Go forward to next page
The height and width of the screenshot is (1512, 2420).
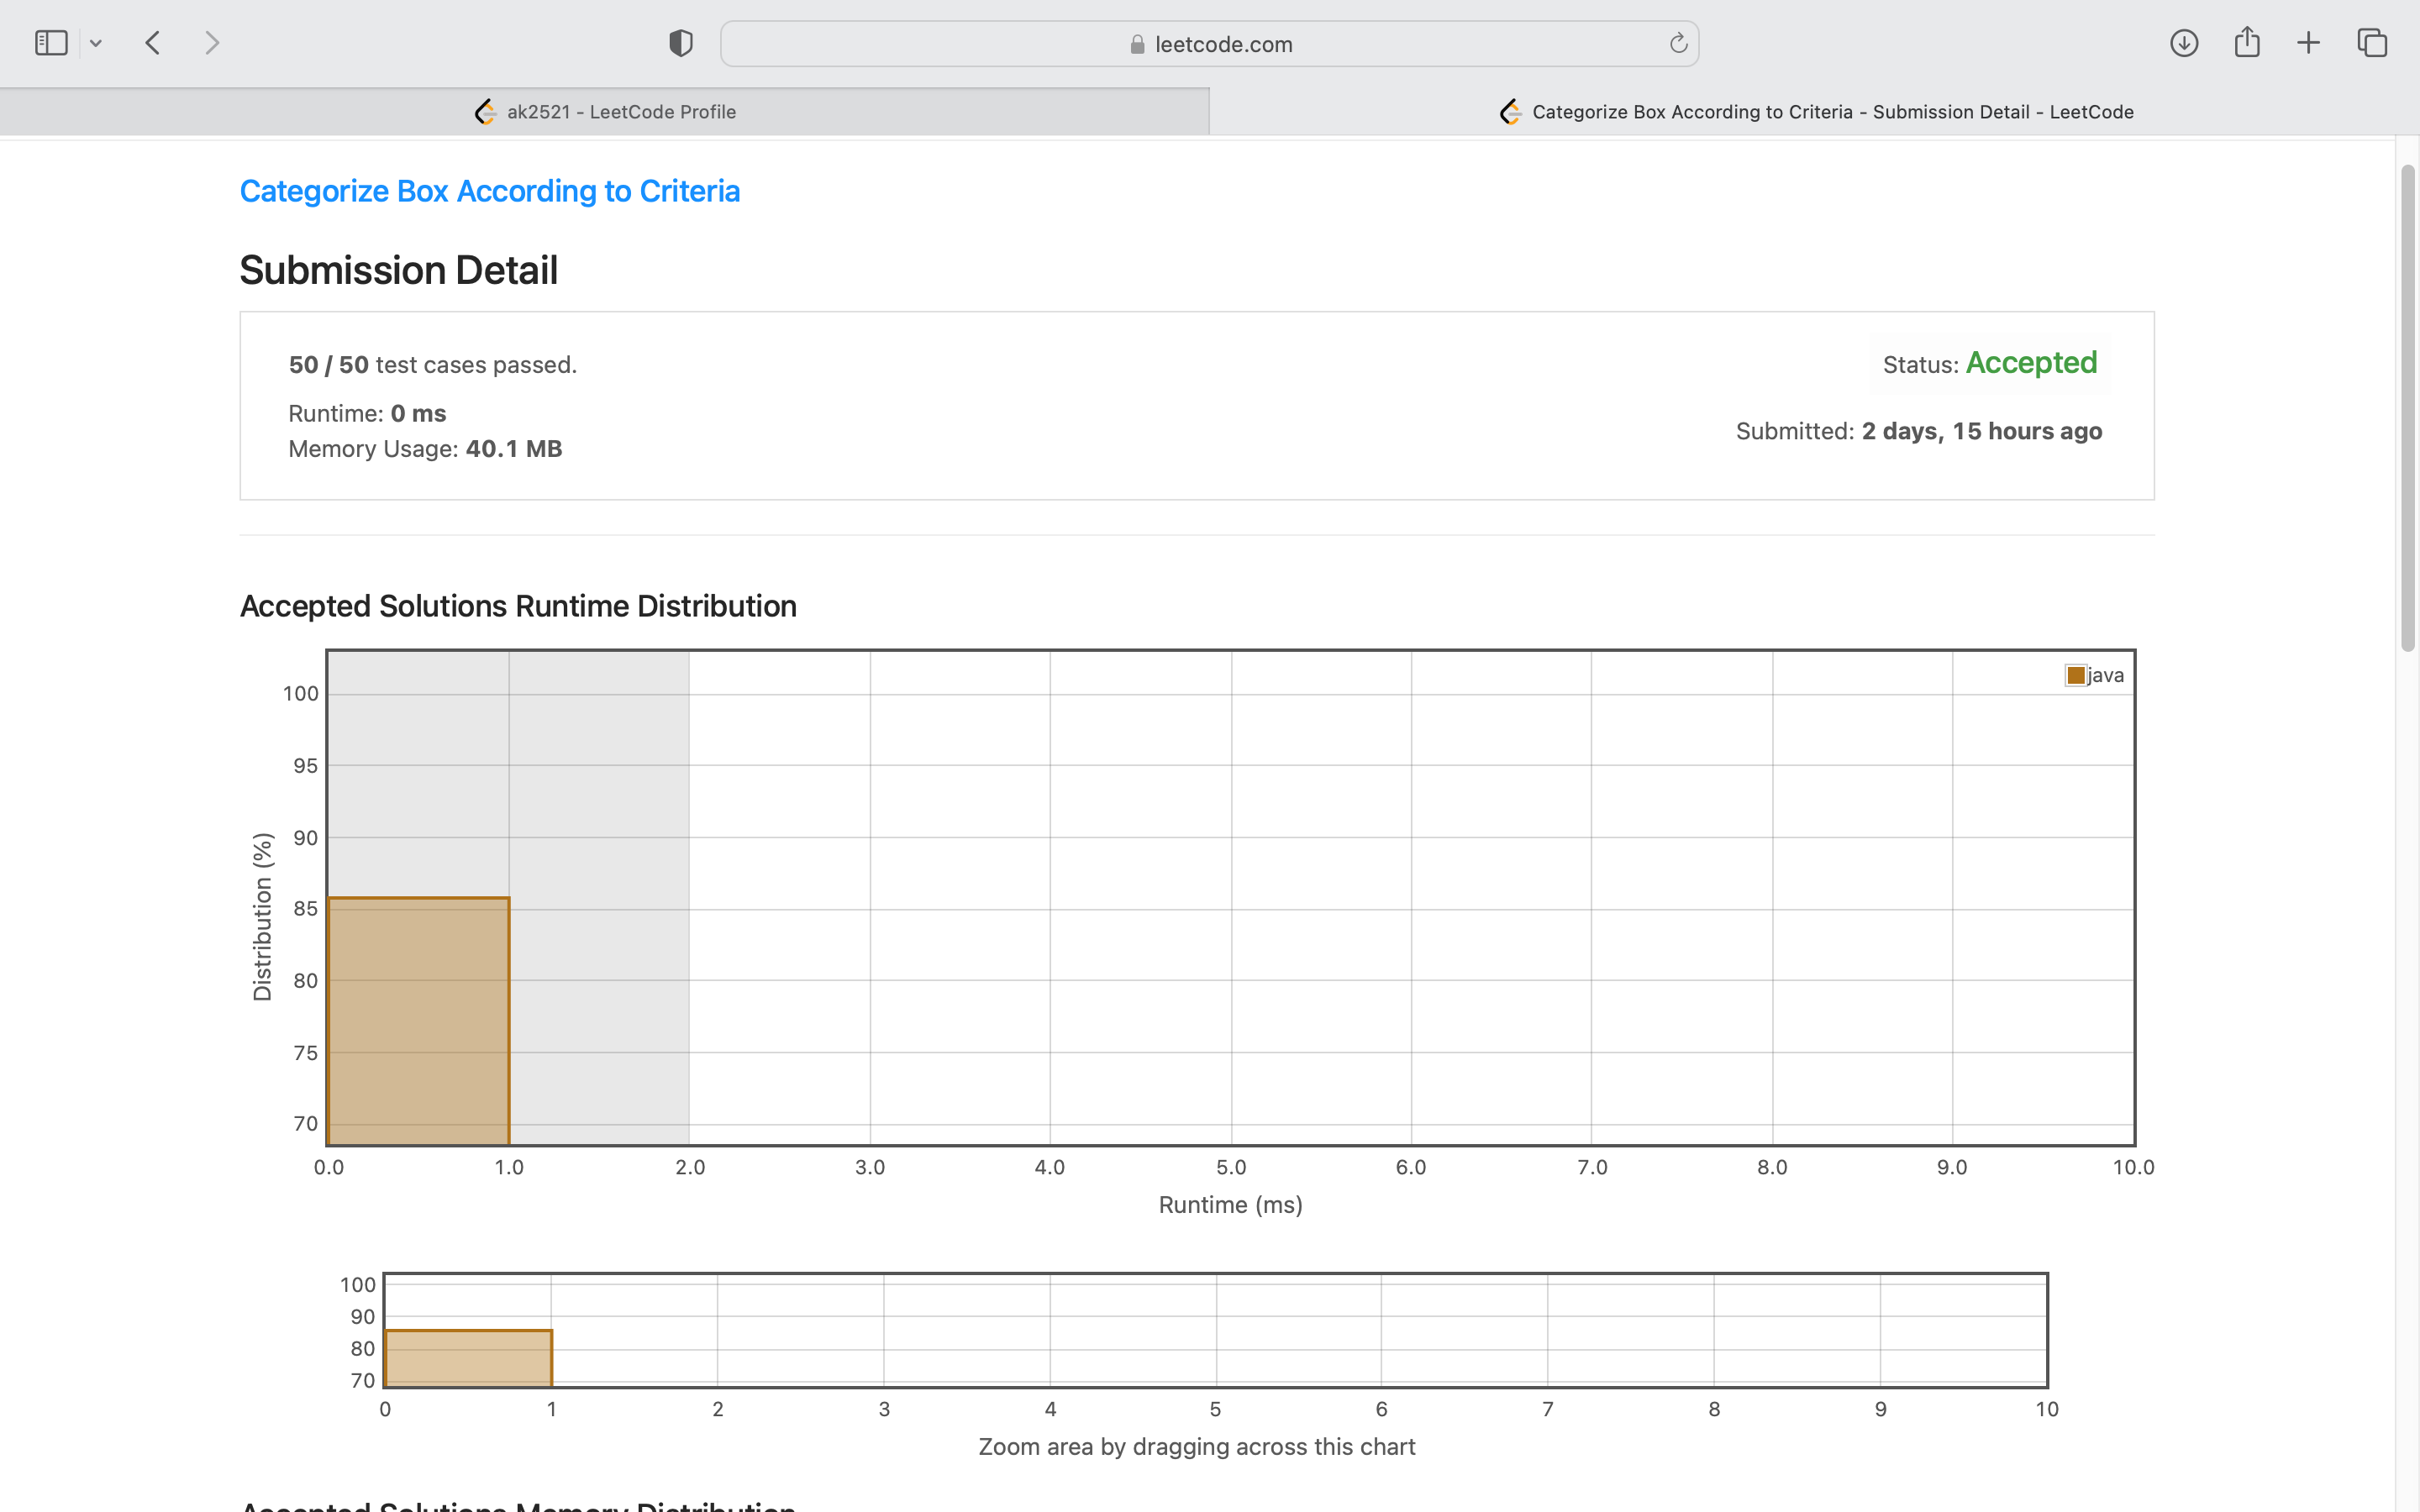click(x=211, y=43)
